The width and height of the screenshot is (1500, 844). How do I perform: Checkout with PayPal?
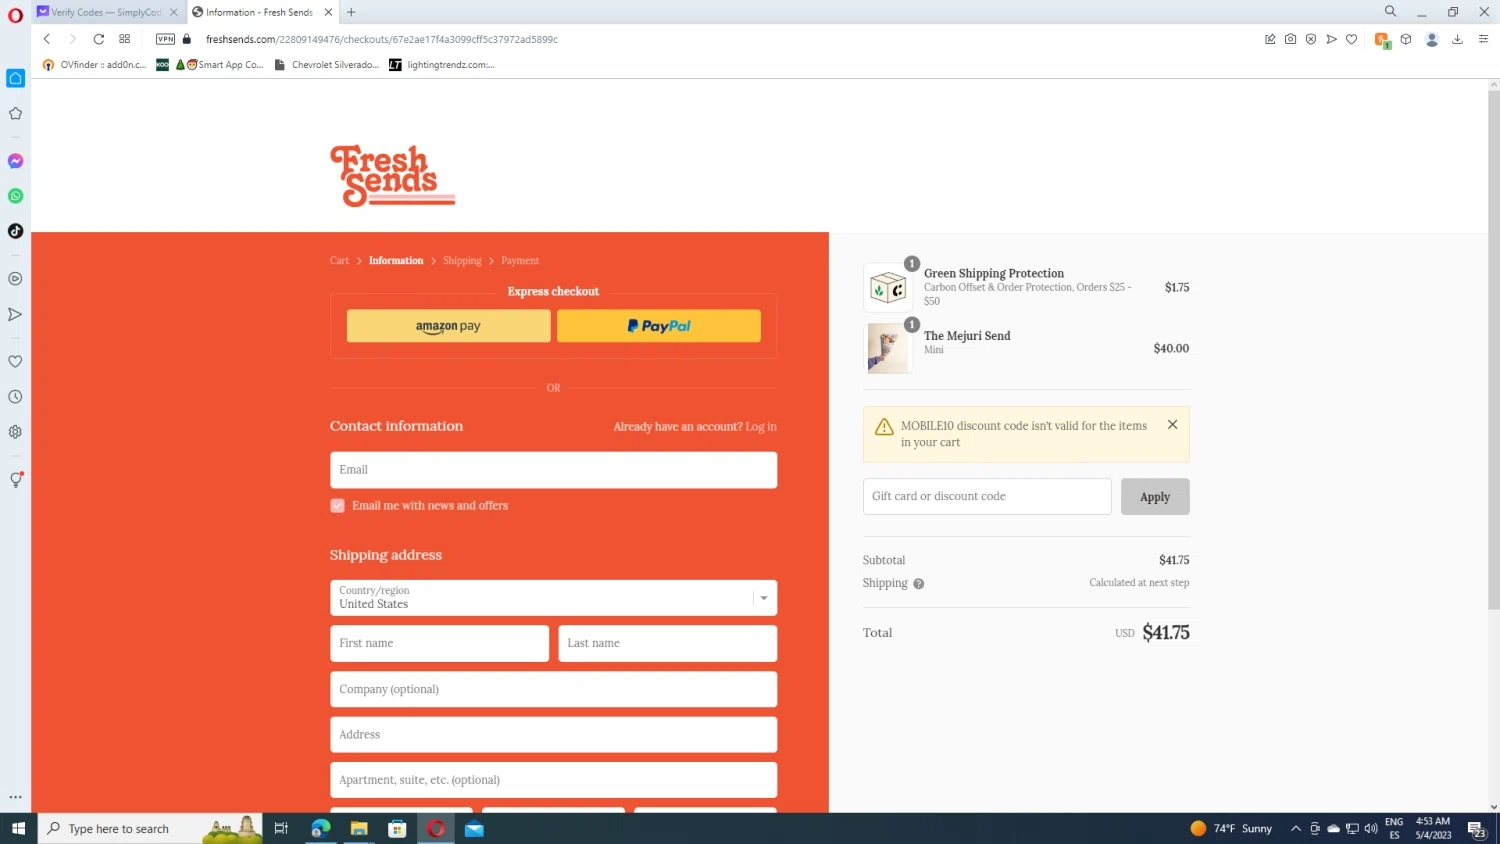coord(659,326)
